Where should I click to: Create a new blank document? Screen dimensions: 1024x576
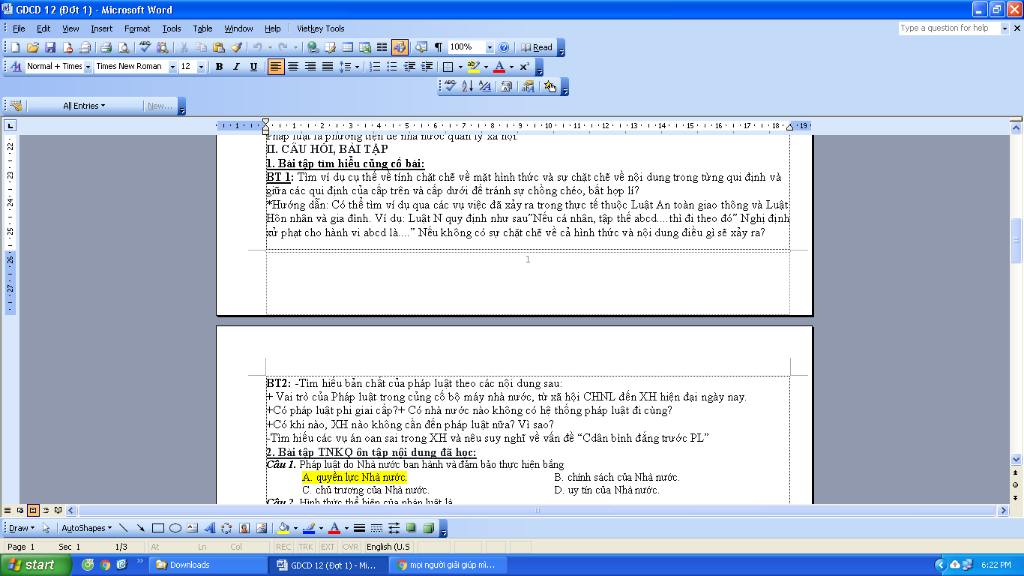tap(15, 48)
